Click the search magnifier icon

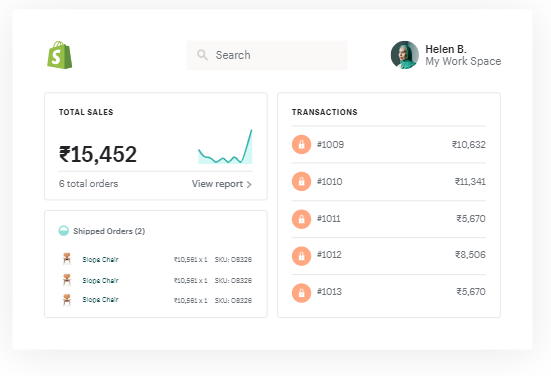click(202, 55)
